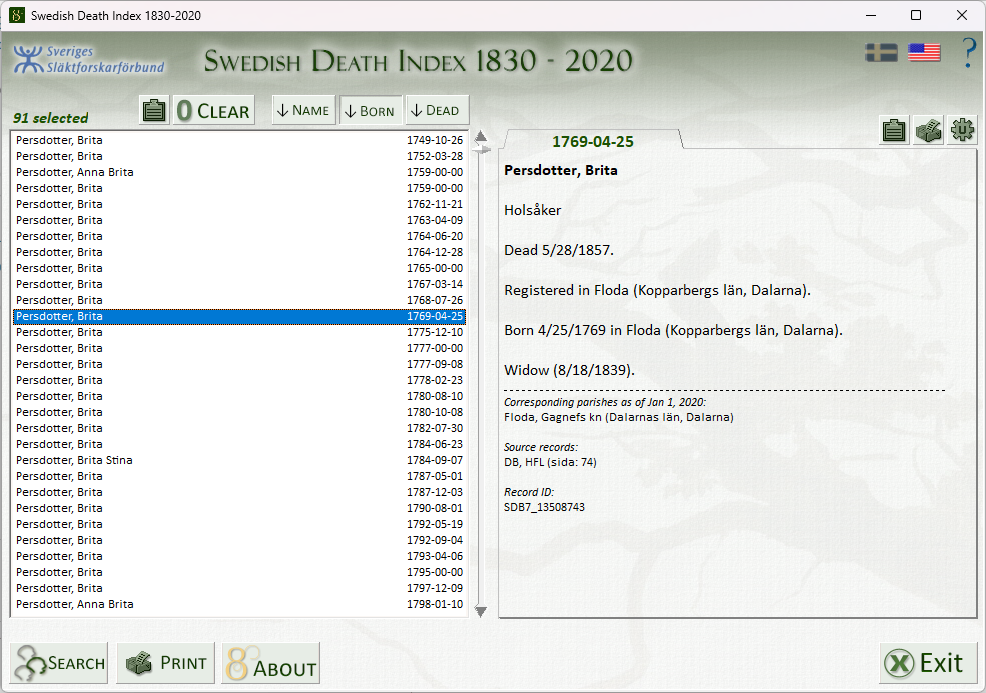
Task: Select Persdotter, Brita born 1752-03-28
Action: (x=240, y=156)
